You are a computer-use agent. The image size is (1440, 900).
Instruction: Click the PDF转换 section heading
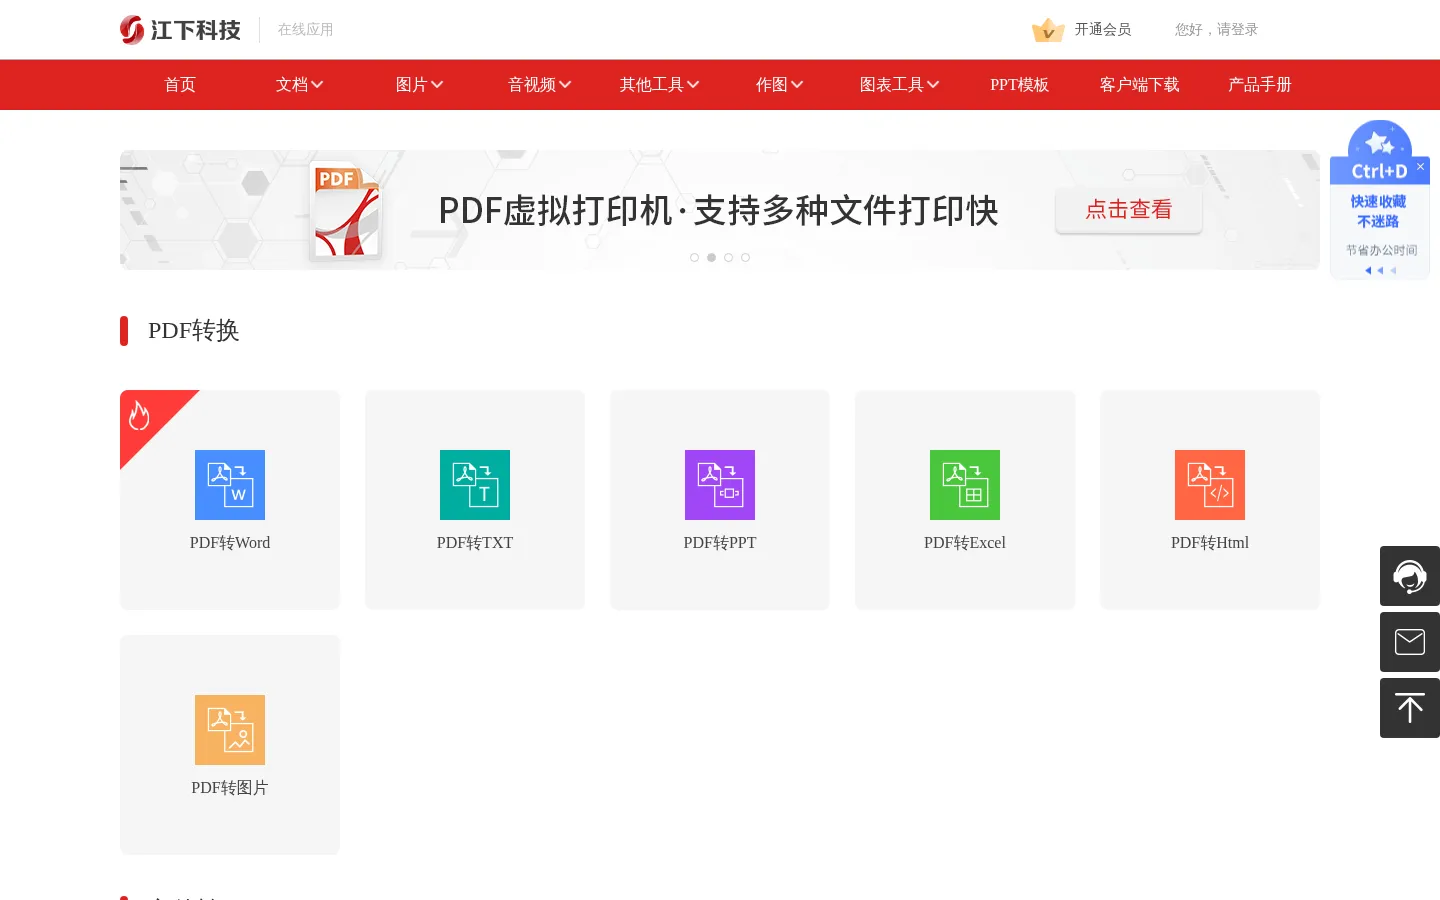click(x=194, y=331)
